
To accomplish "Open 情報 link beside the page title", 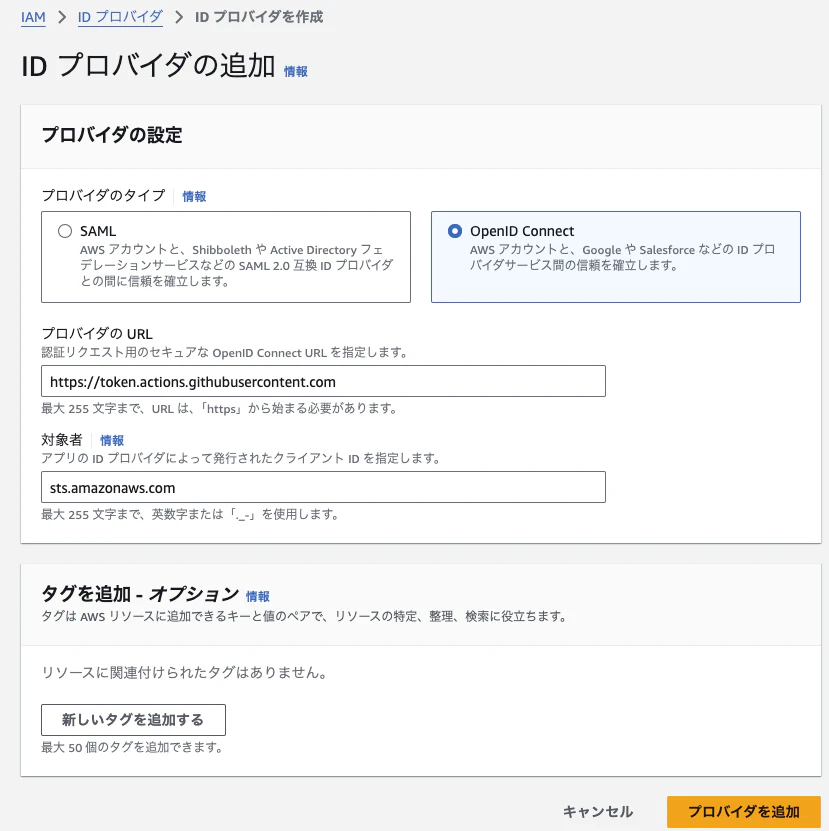I will 296,71.
